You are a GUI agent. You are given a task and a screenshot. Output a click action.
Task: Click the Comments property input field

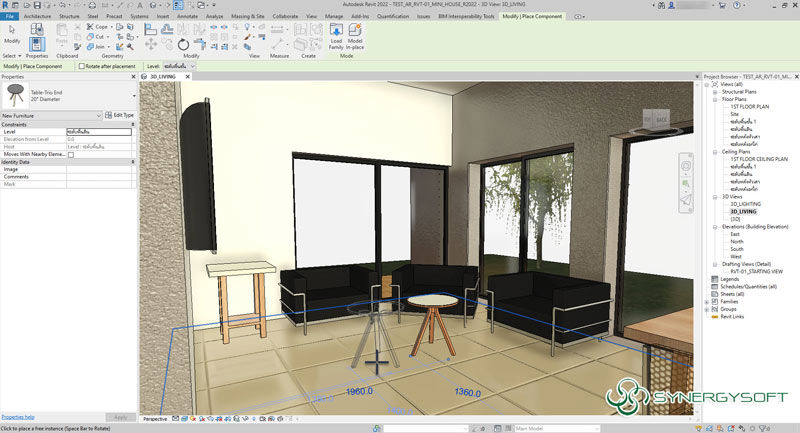(98, 177)
